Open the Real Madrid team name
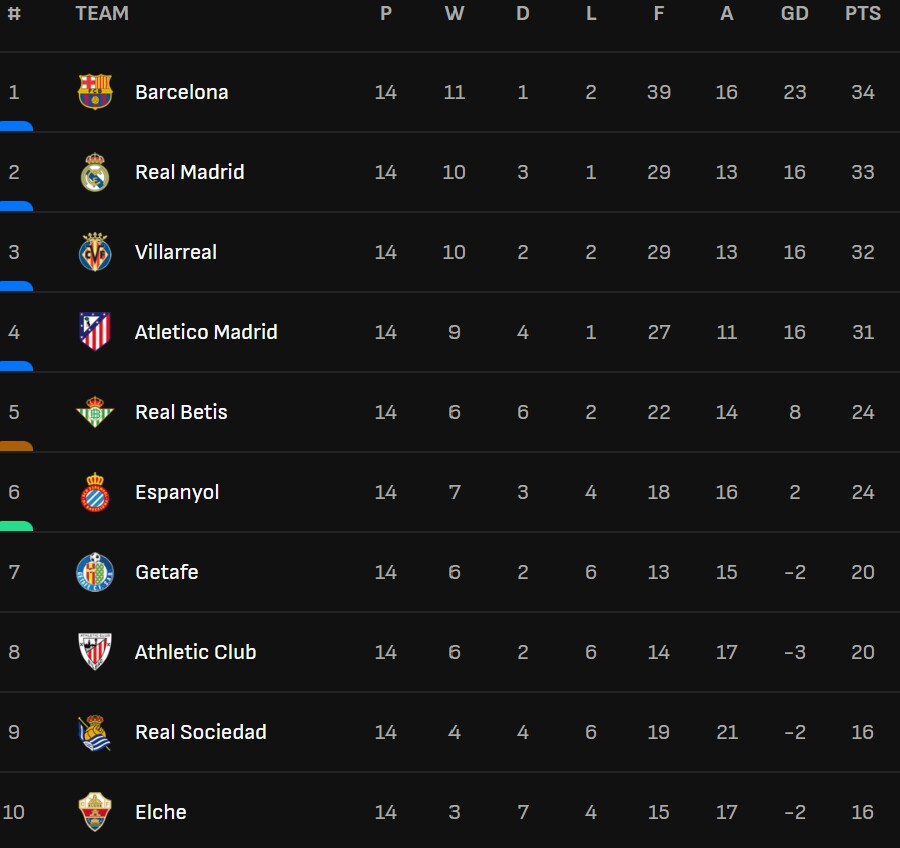The image size is (900, 848). coord(189,172)
